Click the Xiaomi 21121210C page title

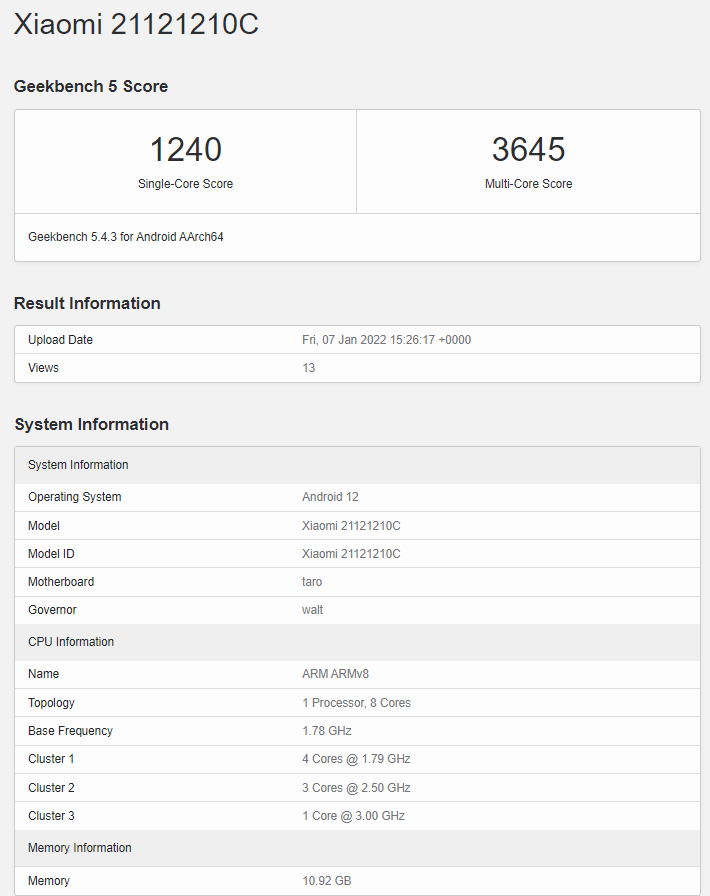(x=136, y=24)
